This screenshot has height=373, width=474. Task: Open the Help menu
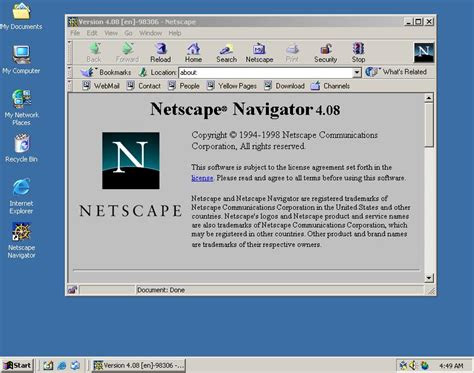175,33
